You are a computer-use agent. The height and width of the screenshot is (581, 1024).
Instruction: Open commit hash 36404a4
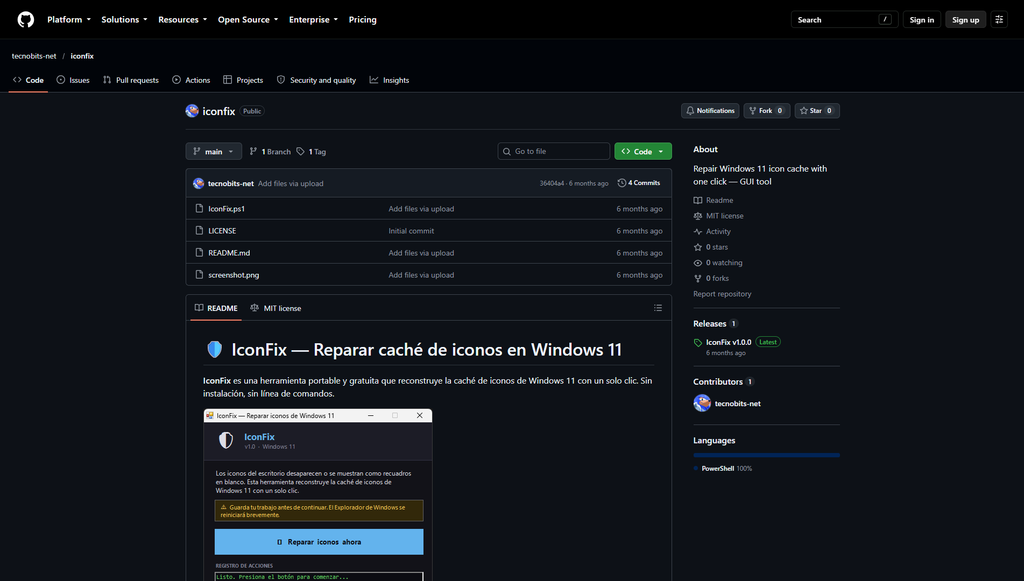click(x=552, y=183)
